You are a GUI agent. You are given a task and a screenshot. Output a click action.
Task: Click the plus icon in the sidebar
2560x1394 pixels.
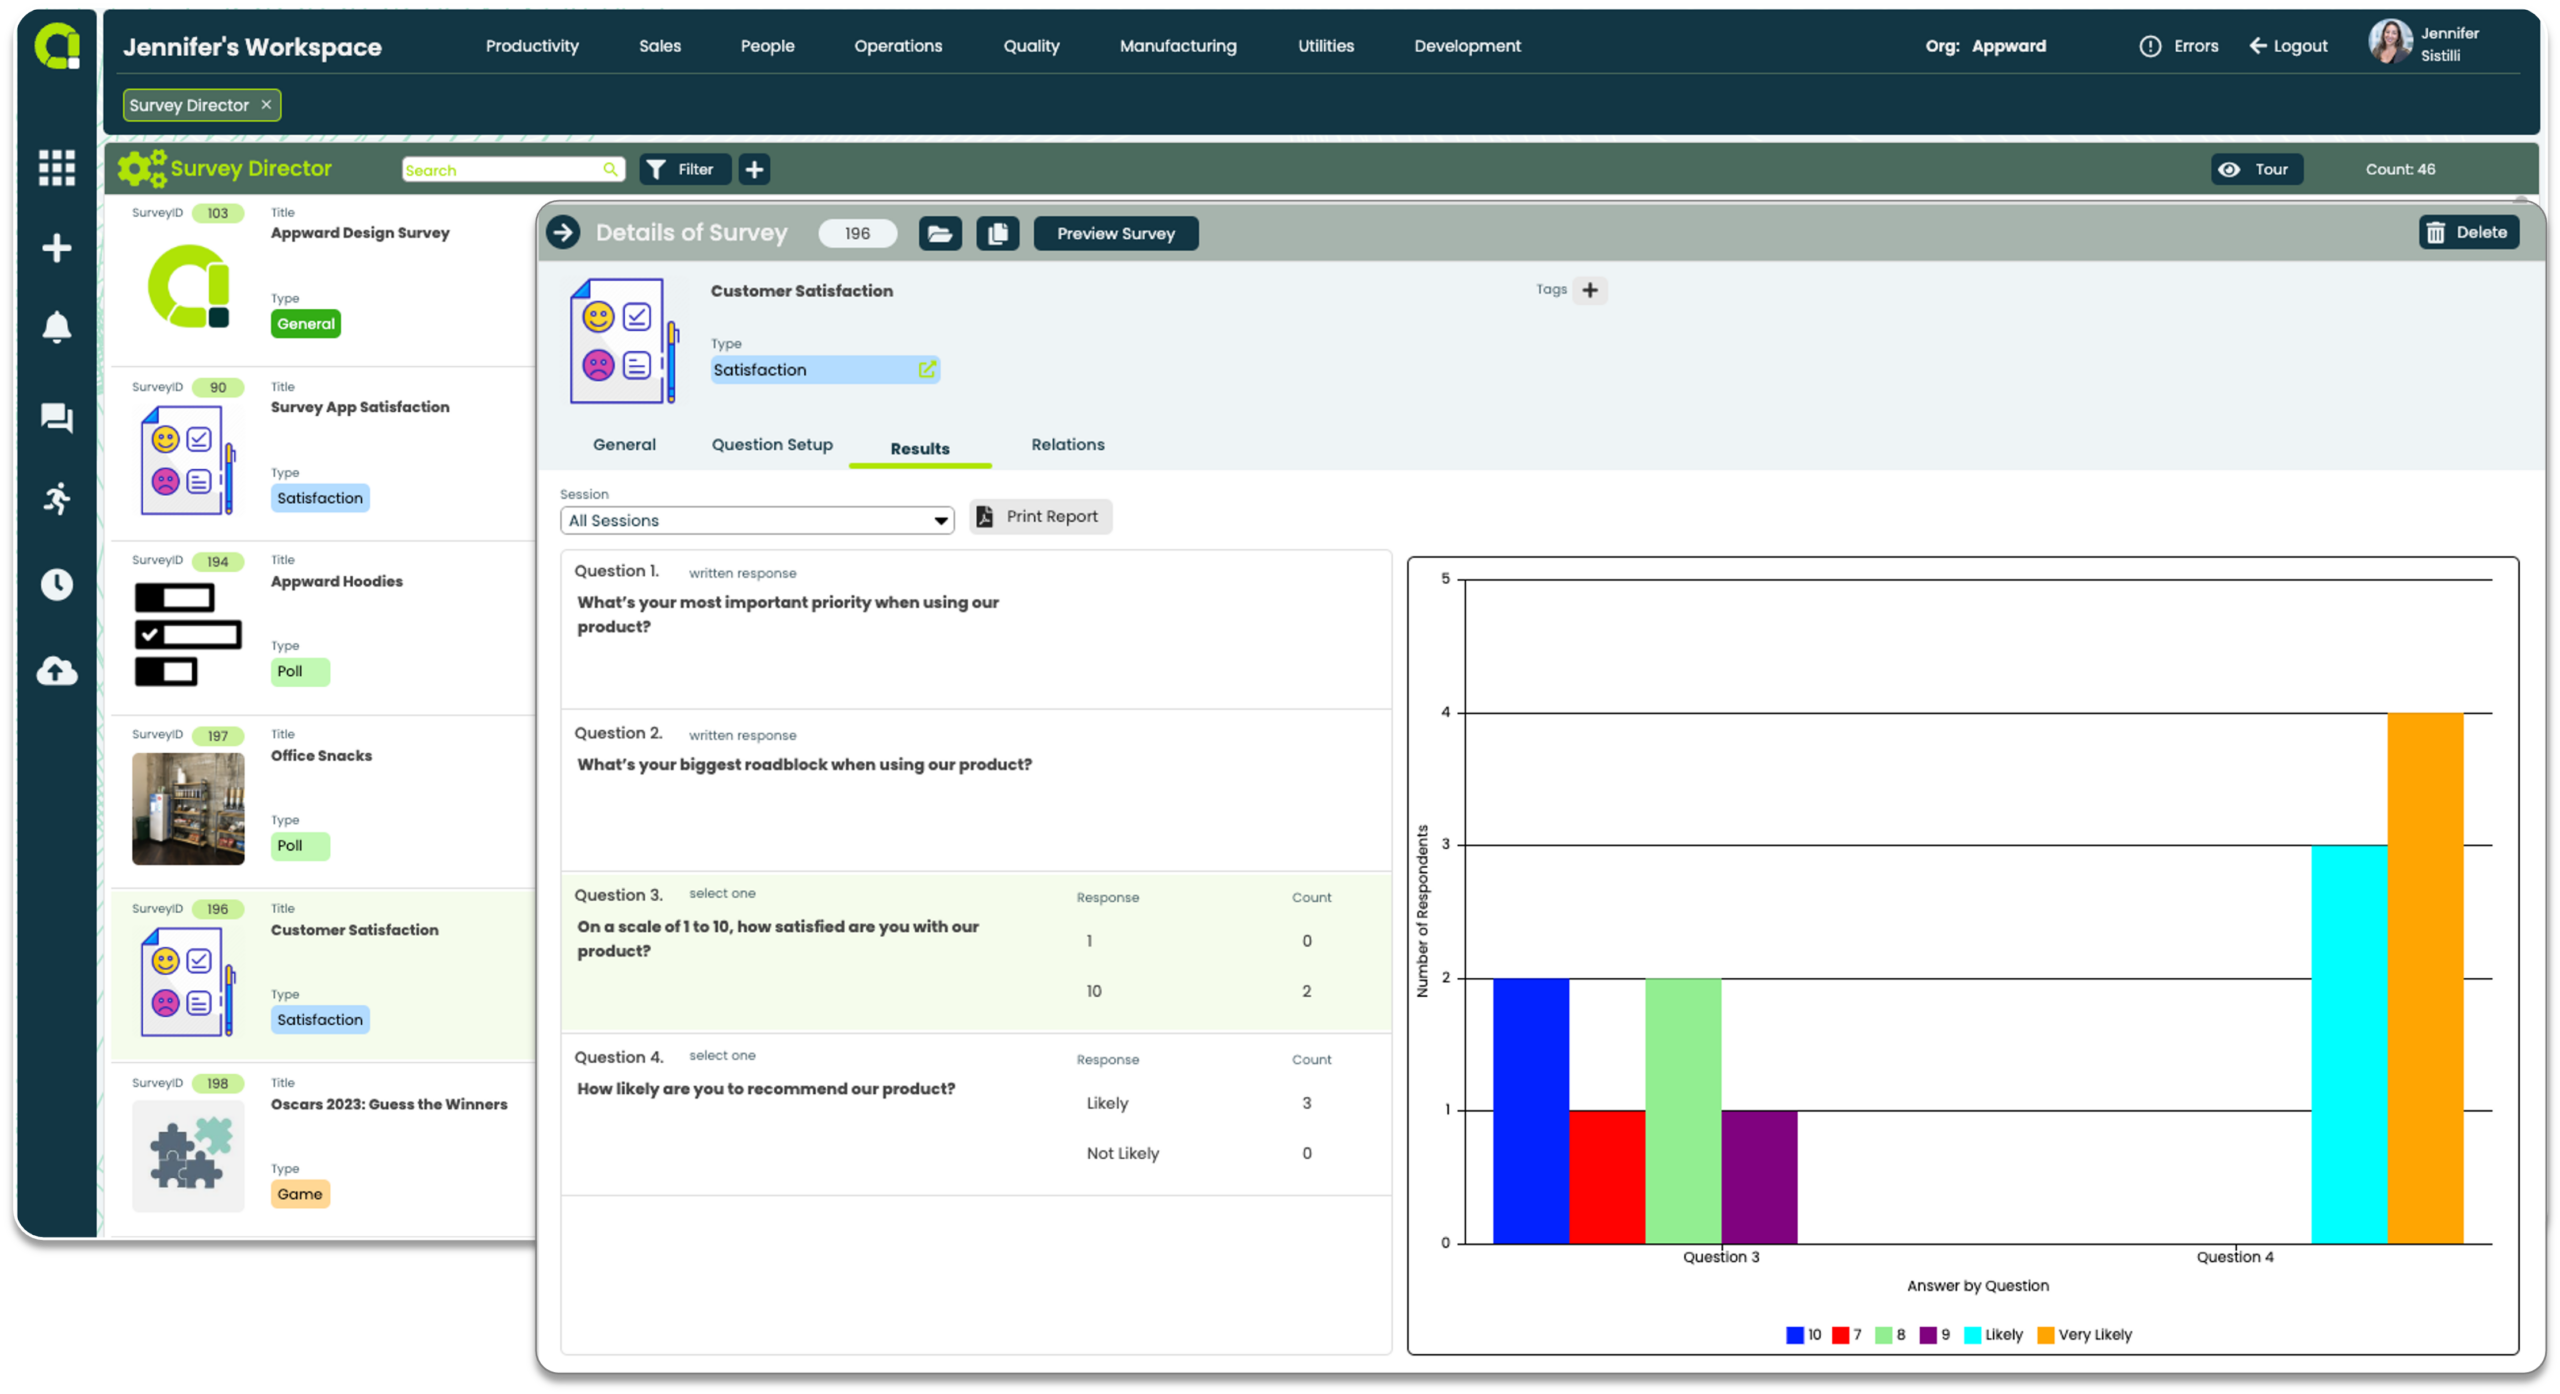(57, 248)
